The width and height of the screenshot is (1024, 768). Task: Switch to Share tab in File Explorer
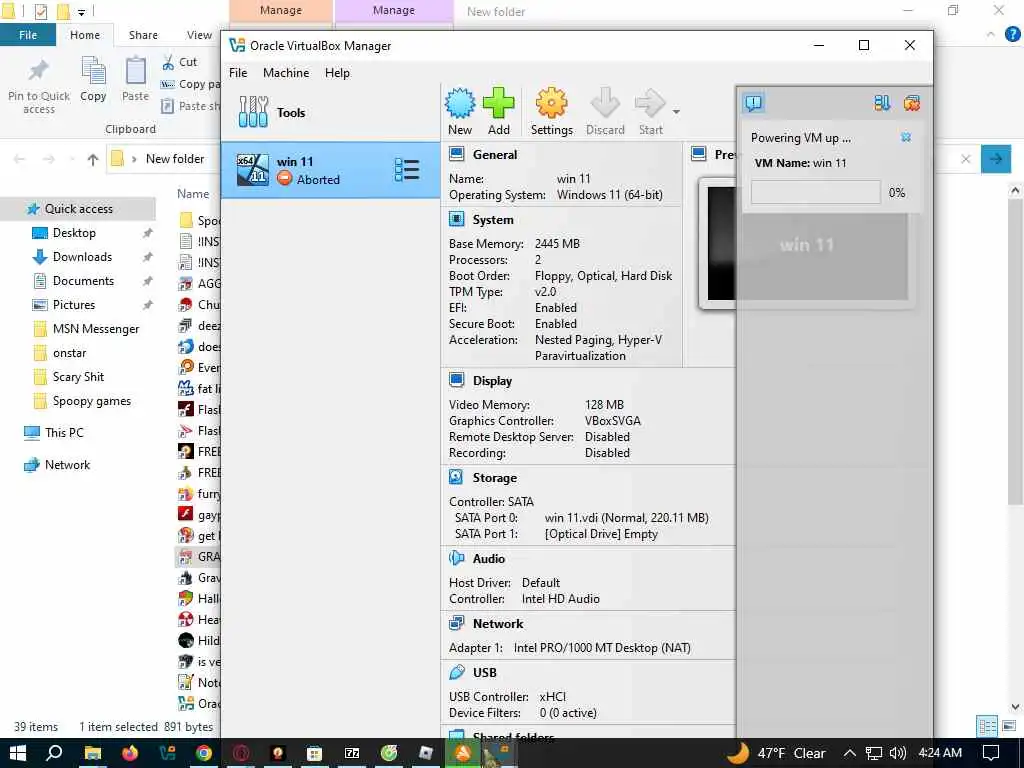143,35
